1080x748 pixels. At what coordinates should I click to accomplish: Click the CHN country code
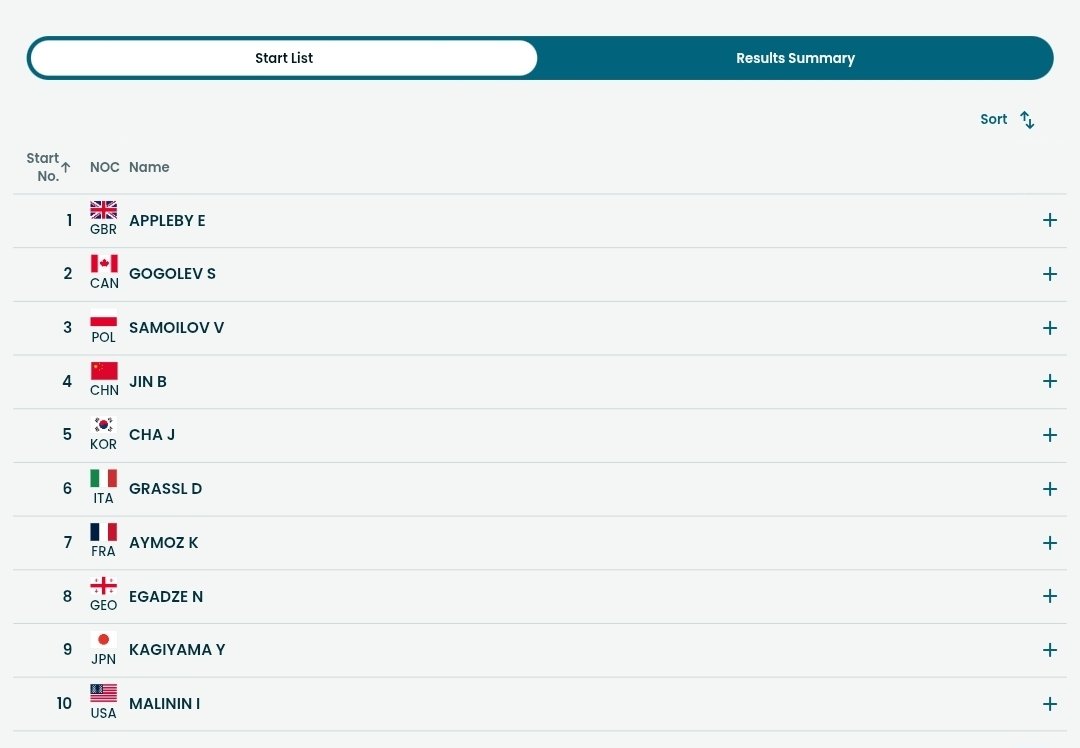click(x=104, y=391)
